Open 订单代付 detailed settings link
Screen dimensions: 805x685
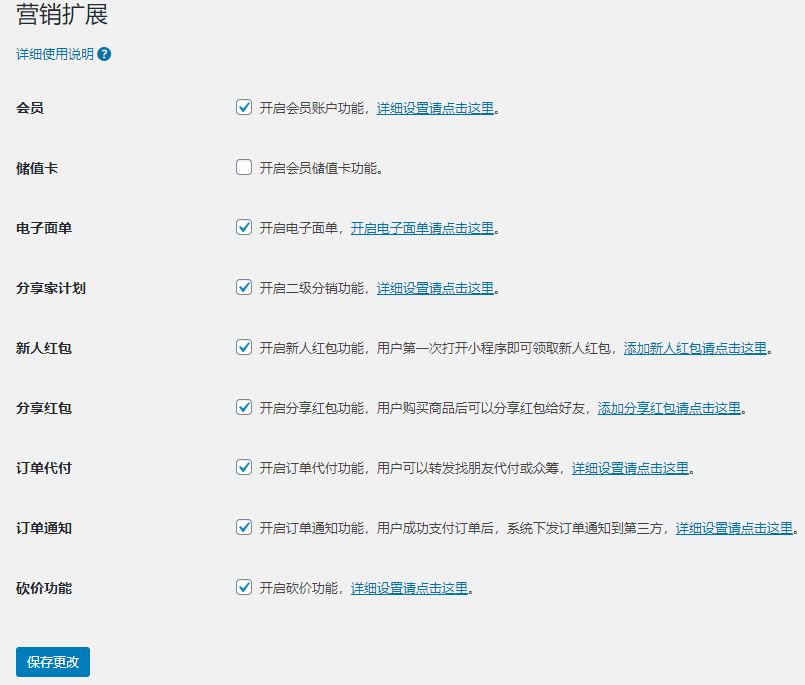pos(630,468)
